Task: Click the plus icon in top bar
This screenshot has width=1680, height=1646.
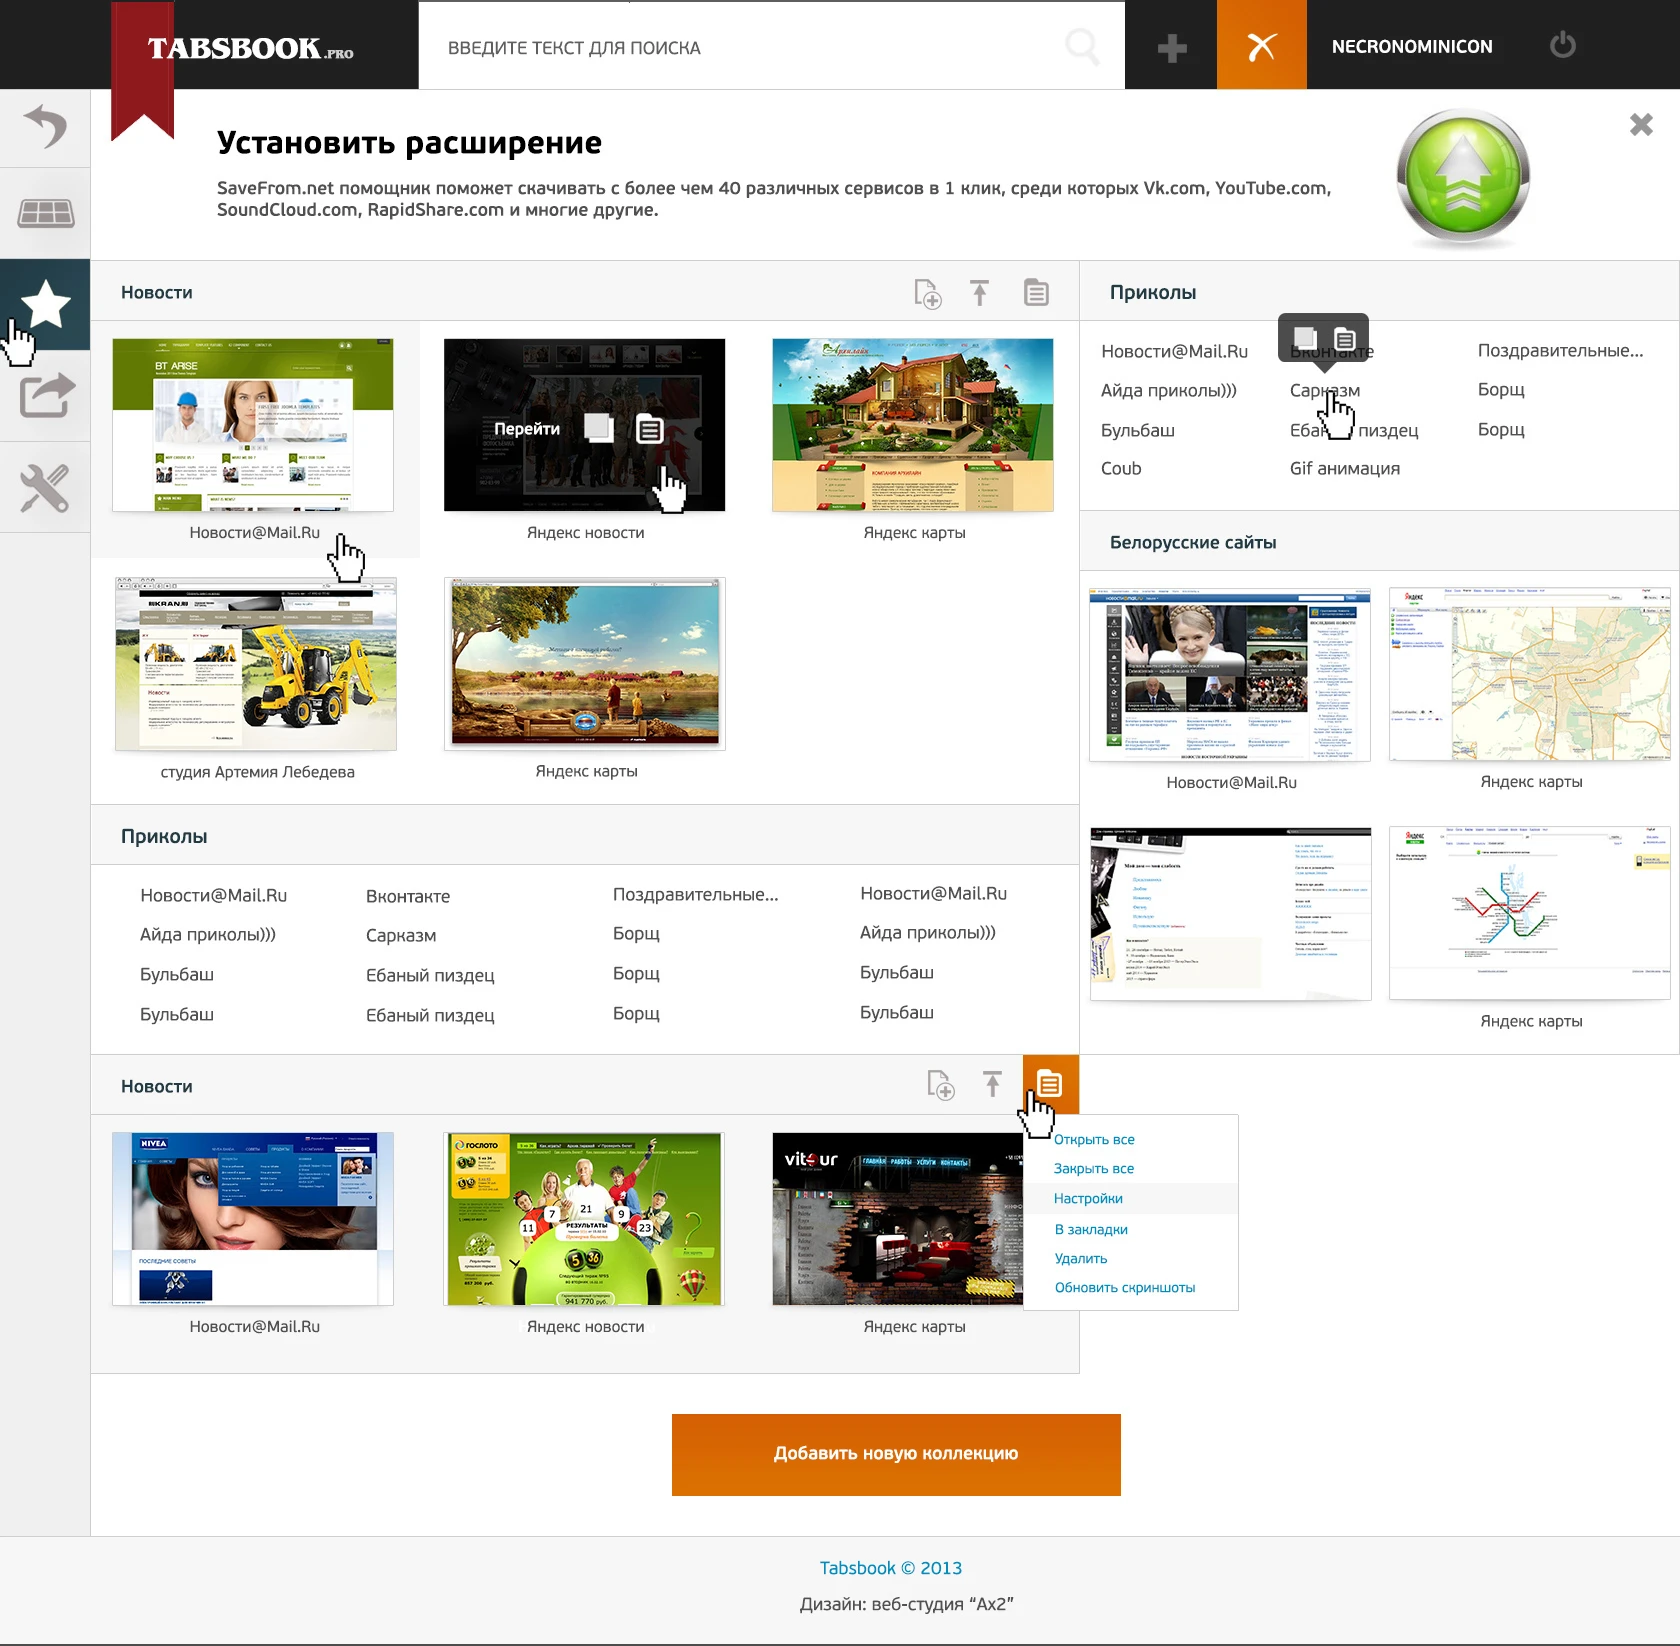Action: [x=1171, y=47]
